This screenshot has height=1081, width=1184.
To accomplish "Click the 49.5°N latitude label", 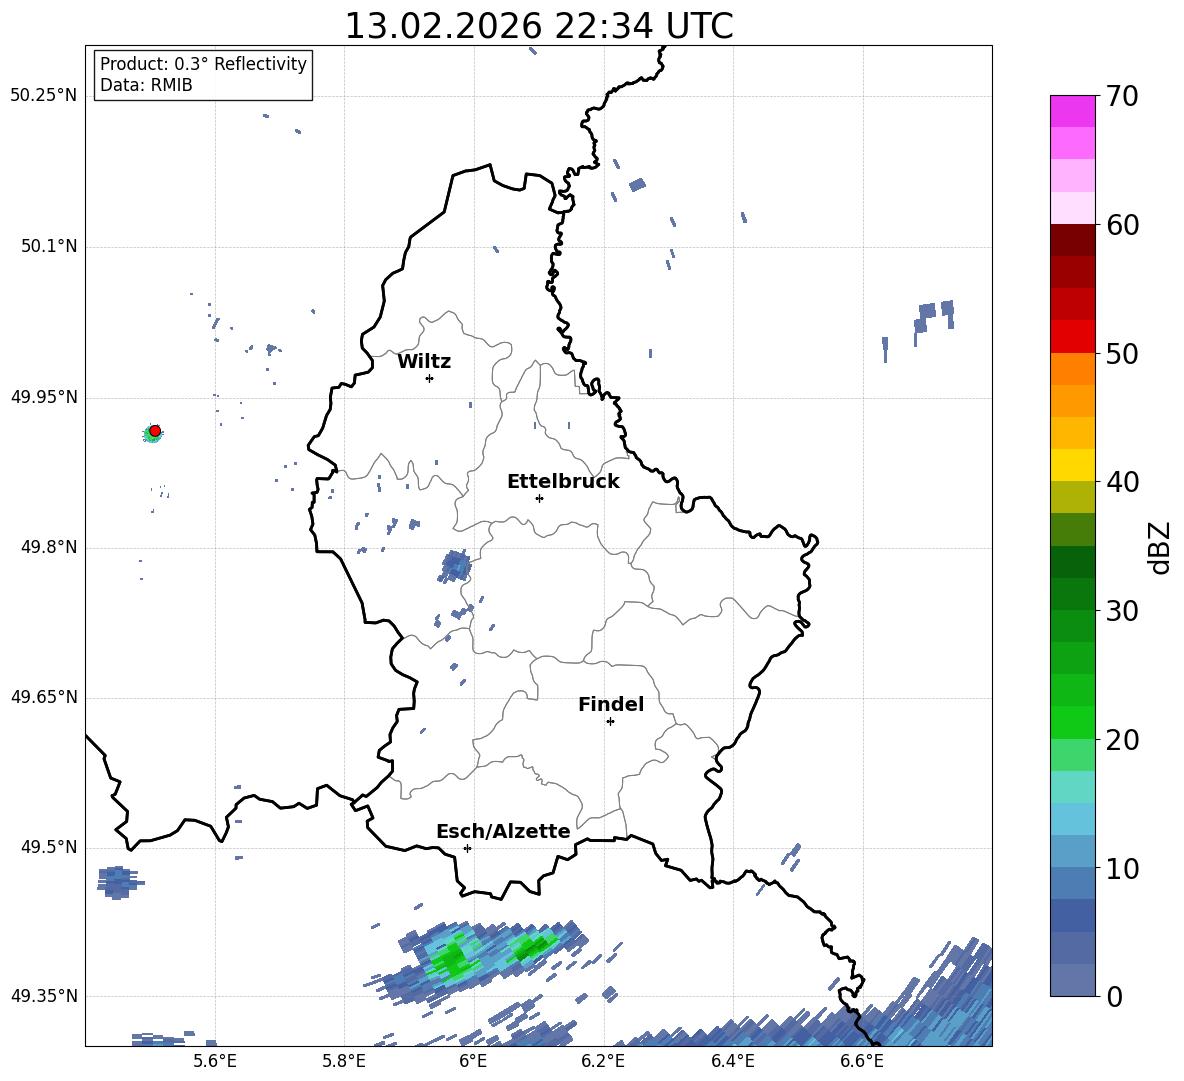I will point(49,847).
